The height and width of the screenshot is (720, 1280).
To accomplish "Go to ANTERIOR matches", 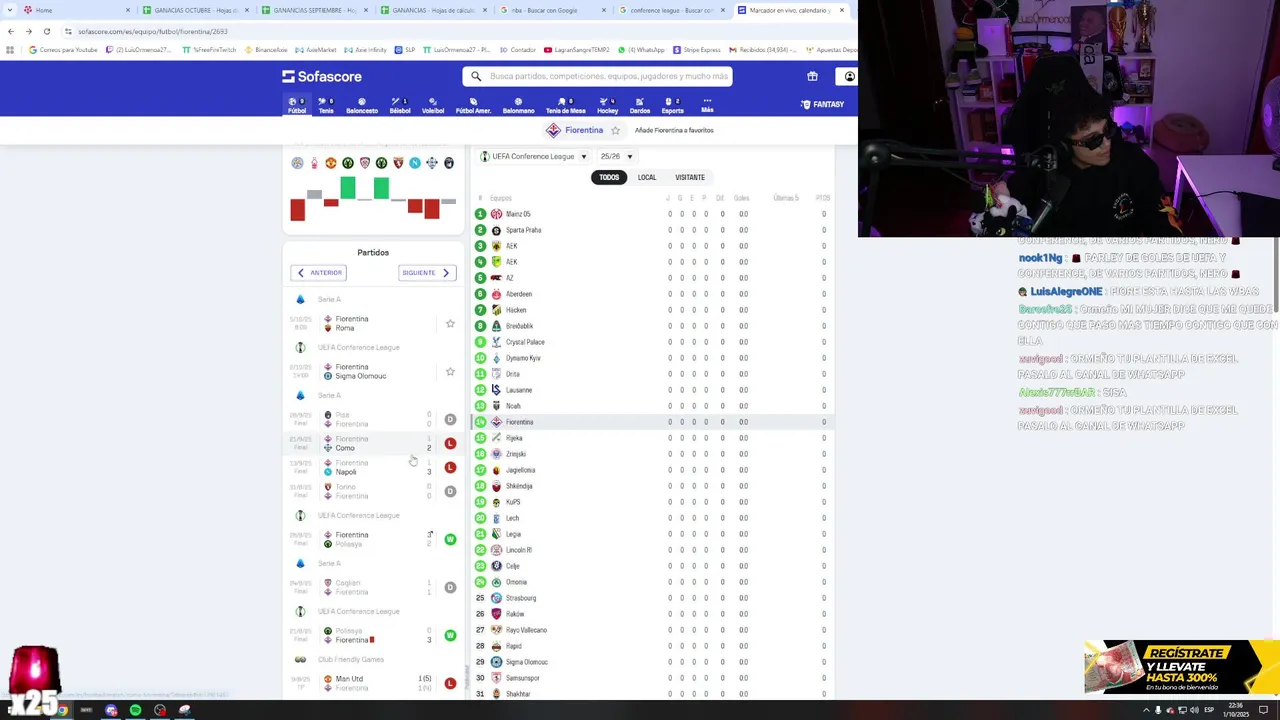I will (319, 273).
